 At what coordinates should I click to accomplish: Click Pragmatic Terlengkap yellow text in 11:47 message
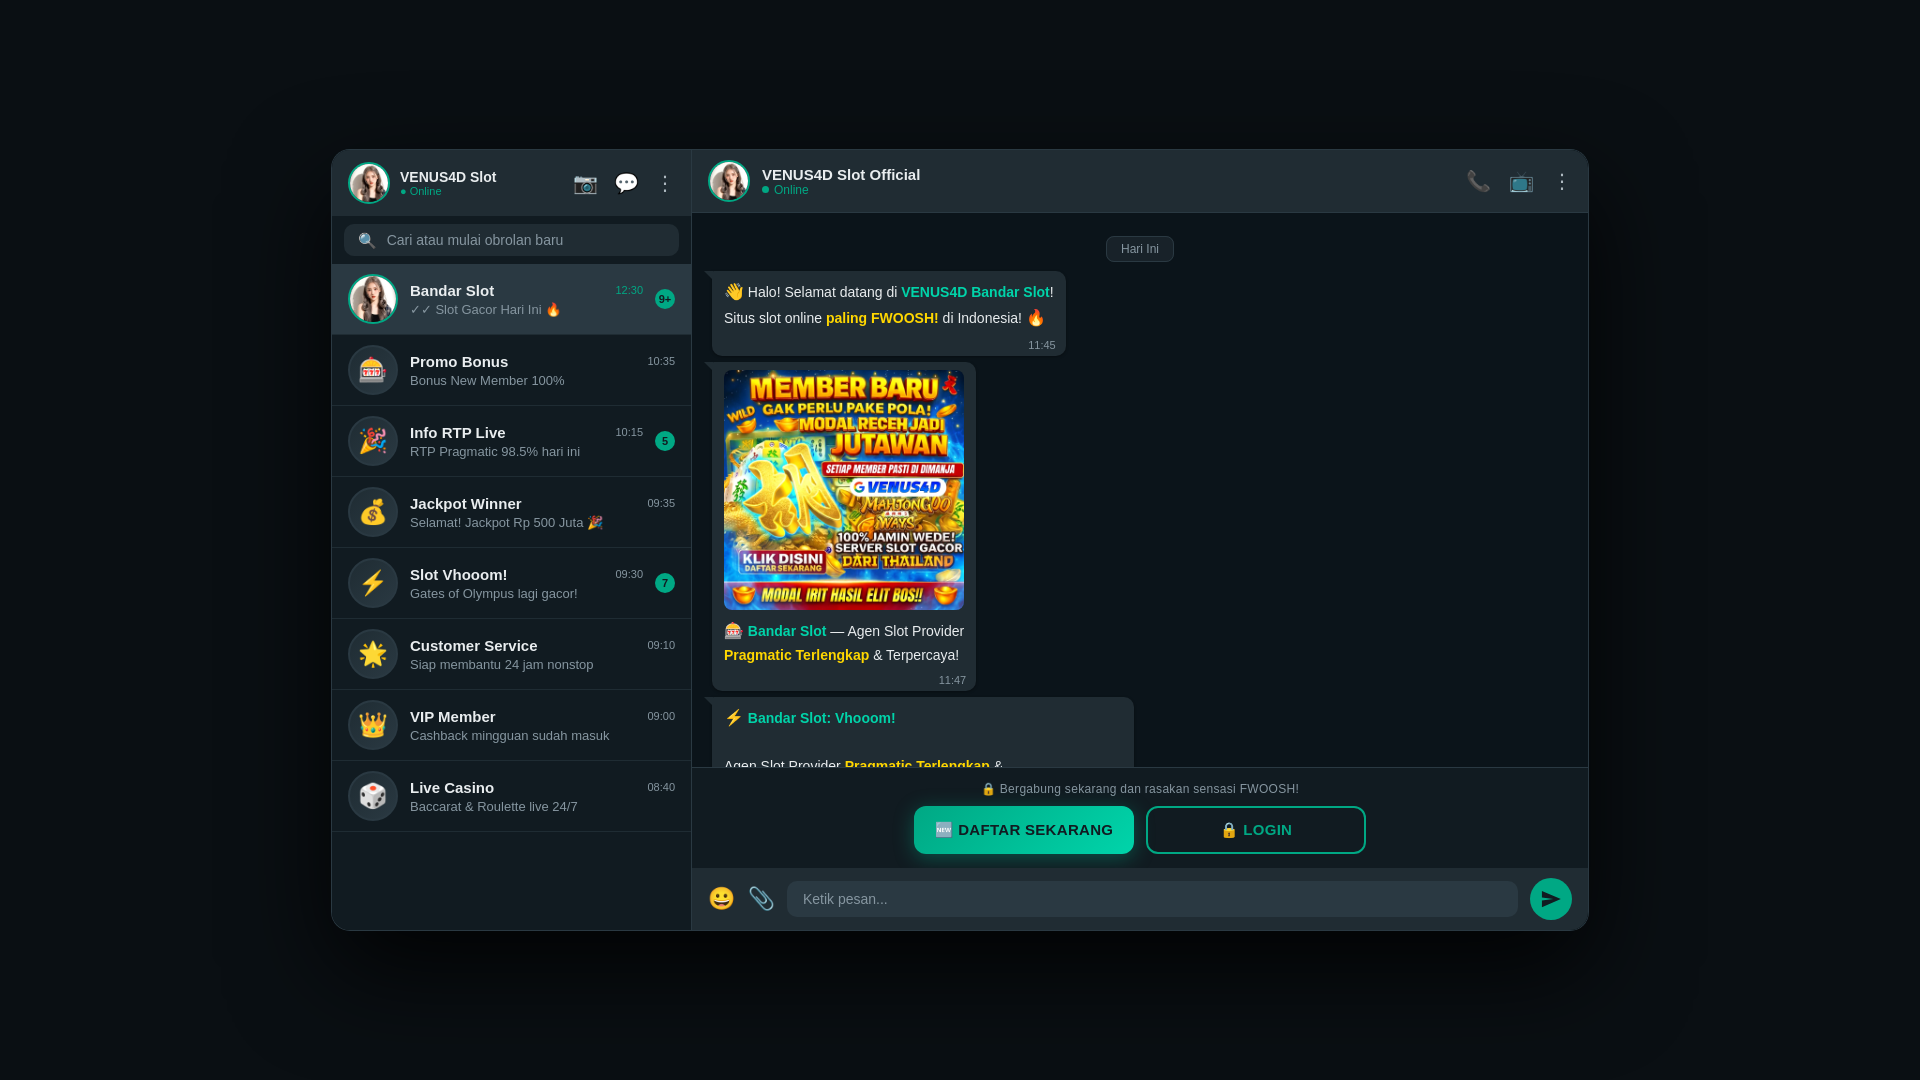pyautogui.click(x=796, y=655)
